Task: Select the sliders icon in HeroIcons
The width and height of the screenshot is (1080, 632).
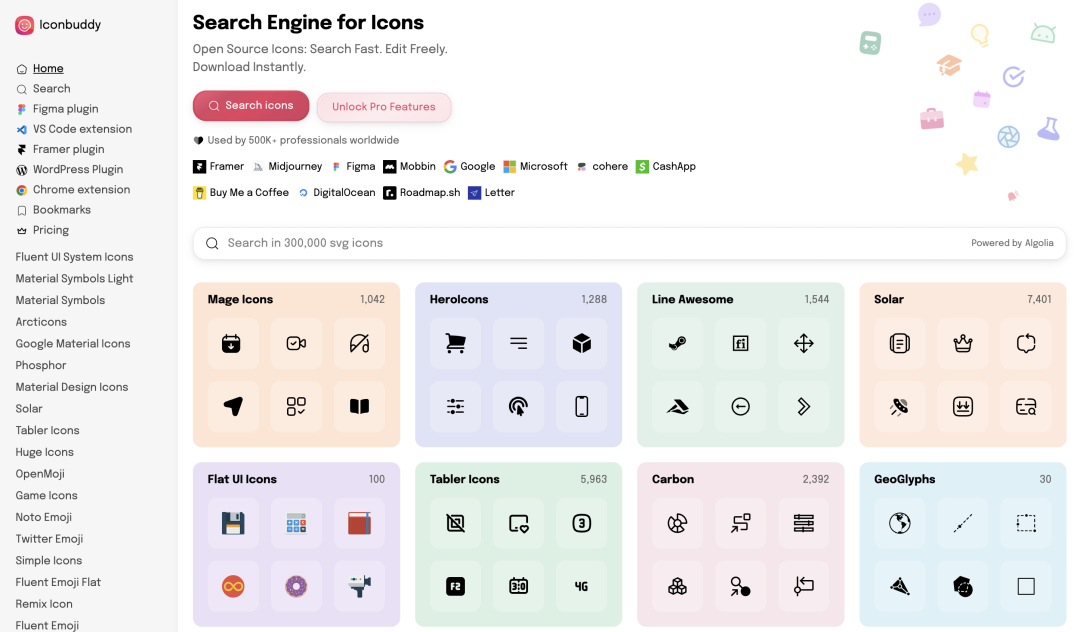Action: pyautogui.click(x=455, y=406)
